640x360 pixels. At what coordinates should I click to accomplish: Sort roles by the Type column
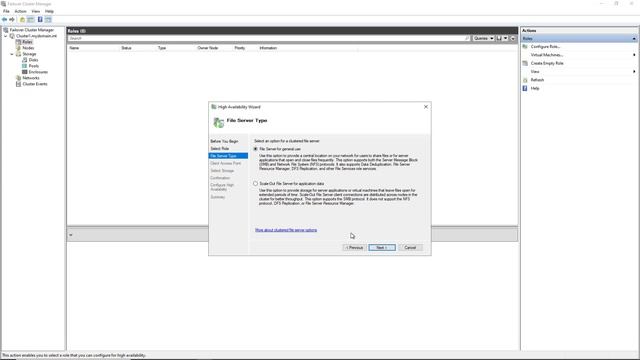162,48
